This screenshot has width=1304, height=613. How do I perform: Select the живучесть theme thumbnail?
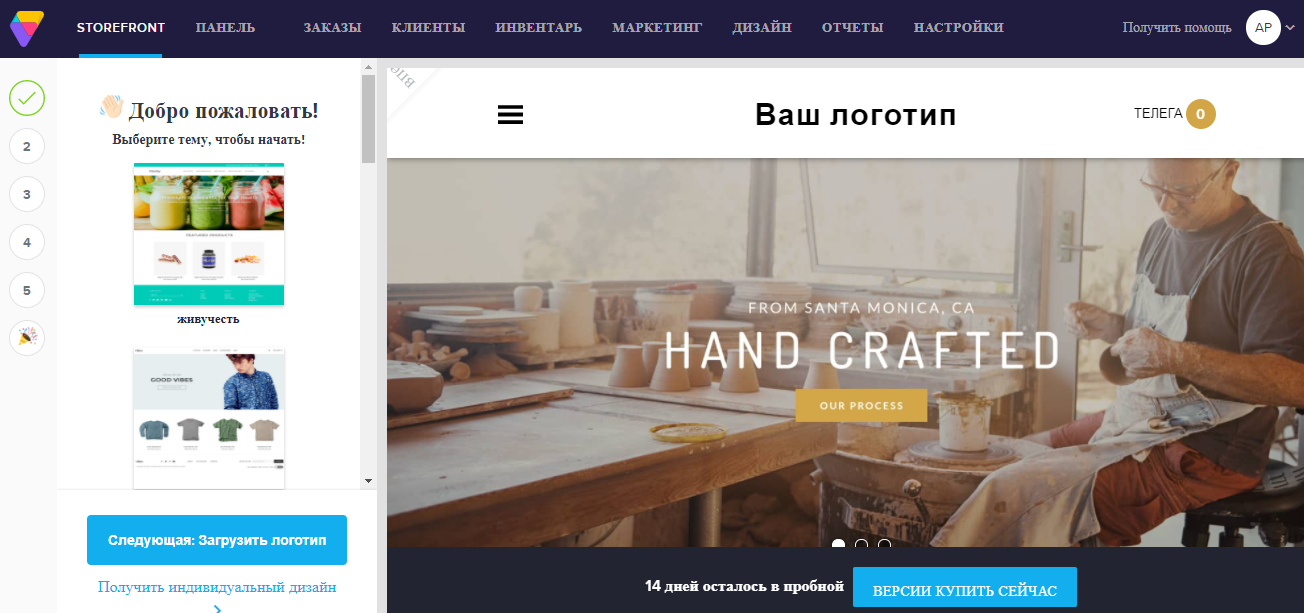(x=209, y=235)
